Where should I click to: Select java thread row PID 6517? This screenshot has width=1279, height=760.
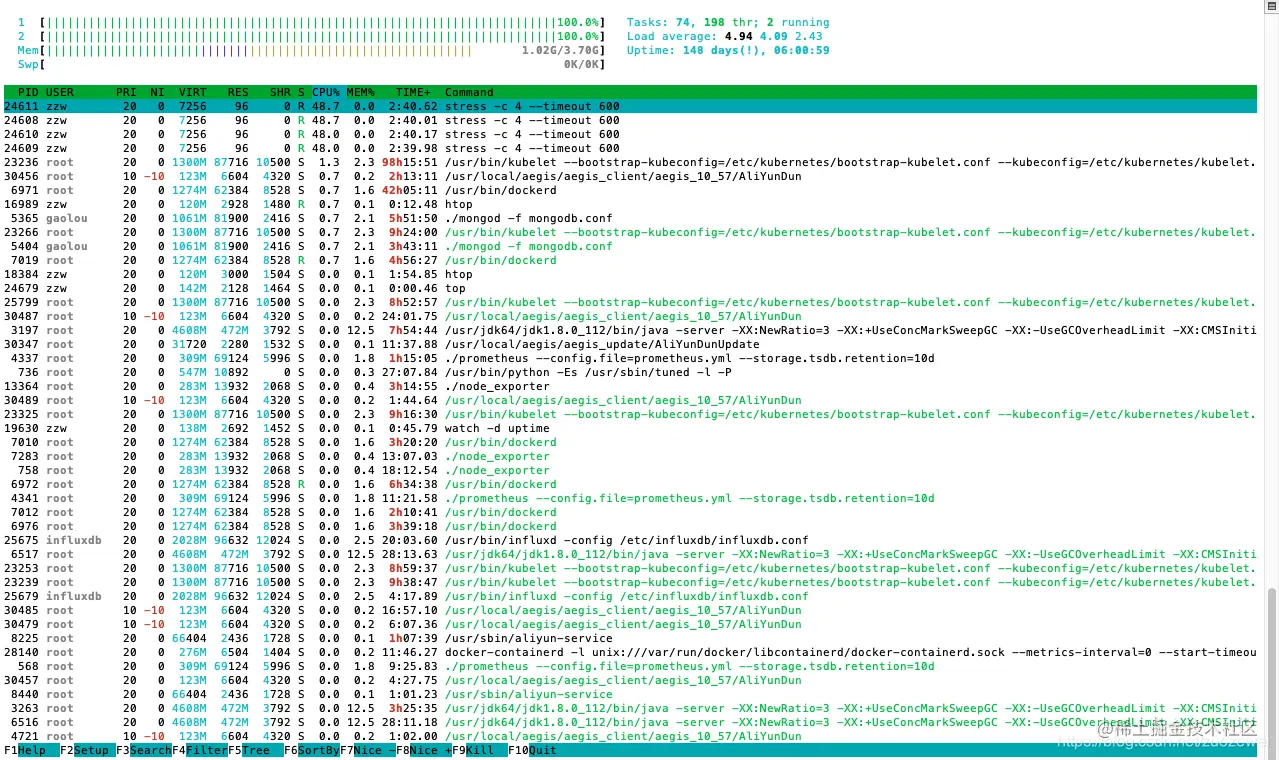630,554
